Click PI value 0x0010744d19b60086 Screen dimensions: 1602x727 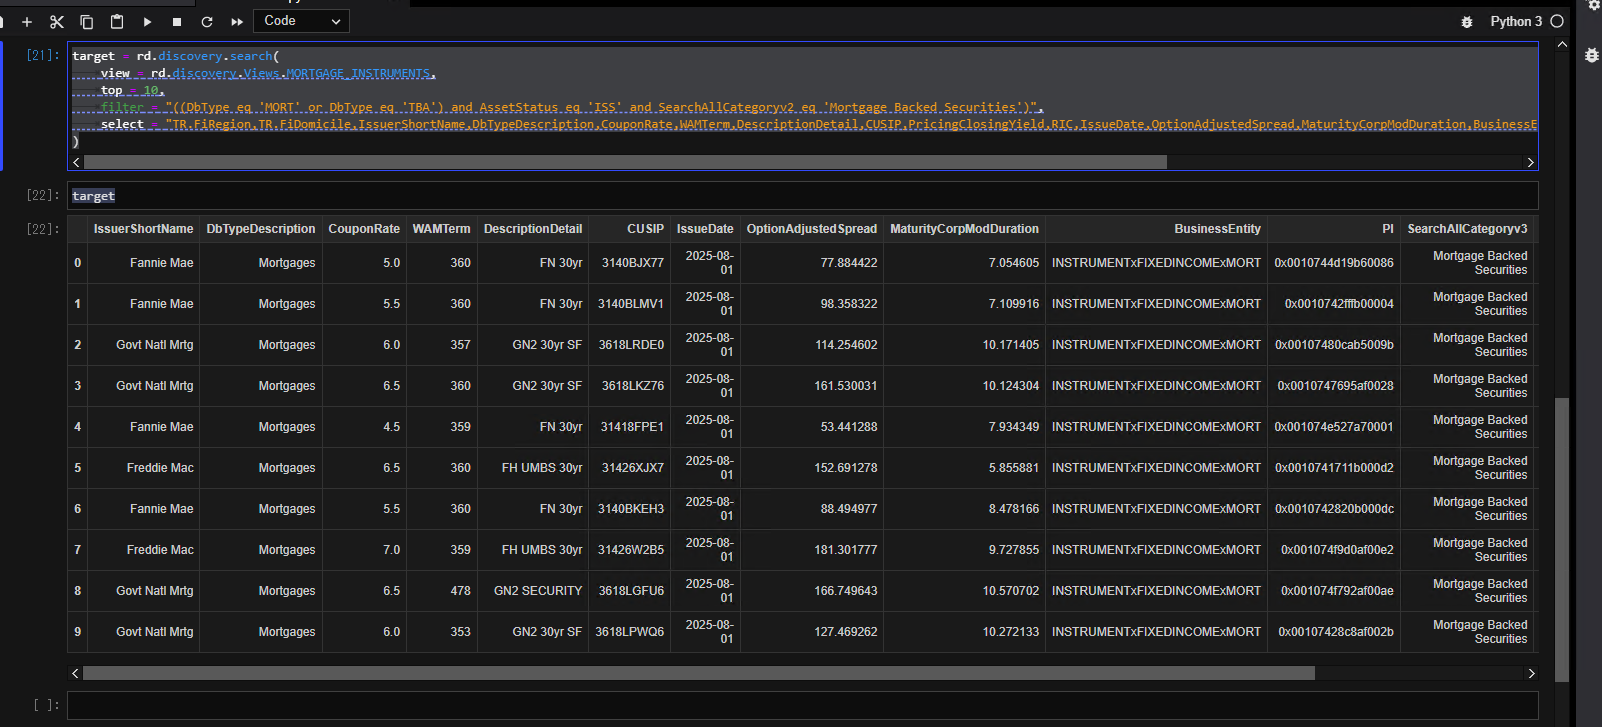(x=1334, y=263)
